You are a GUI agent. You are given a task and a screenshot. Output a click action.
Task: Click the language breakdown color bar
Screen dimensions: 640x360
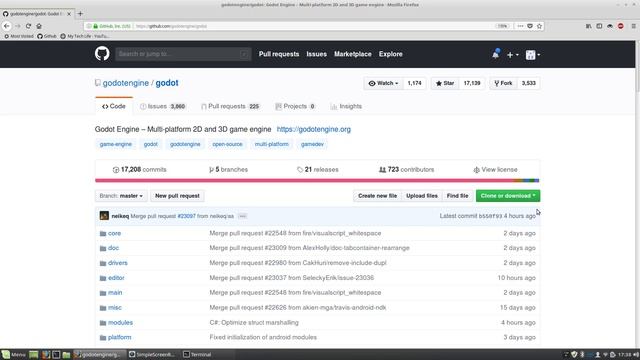(317, 180)
